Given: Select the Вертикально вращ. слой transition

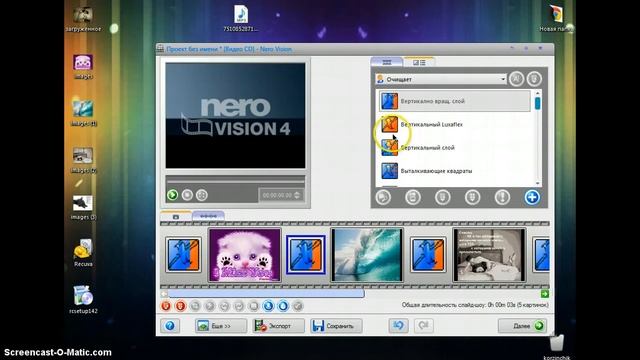Looking at the screenshot, I should pos(455,101).
